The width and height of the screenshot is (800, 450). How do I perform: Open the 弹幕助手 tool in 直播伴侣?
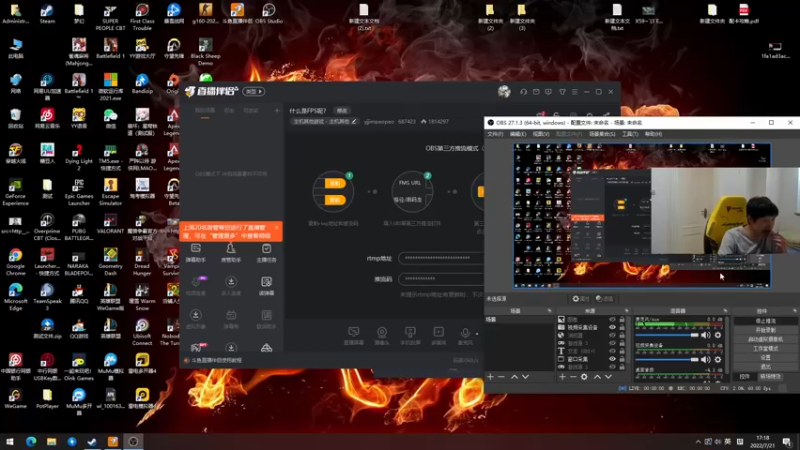click(x=196, y=253)
